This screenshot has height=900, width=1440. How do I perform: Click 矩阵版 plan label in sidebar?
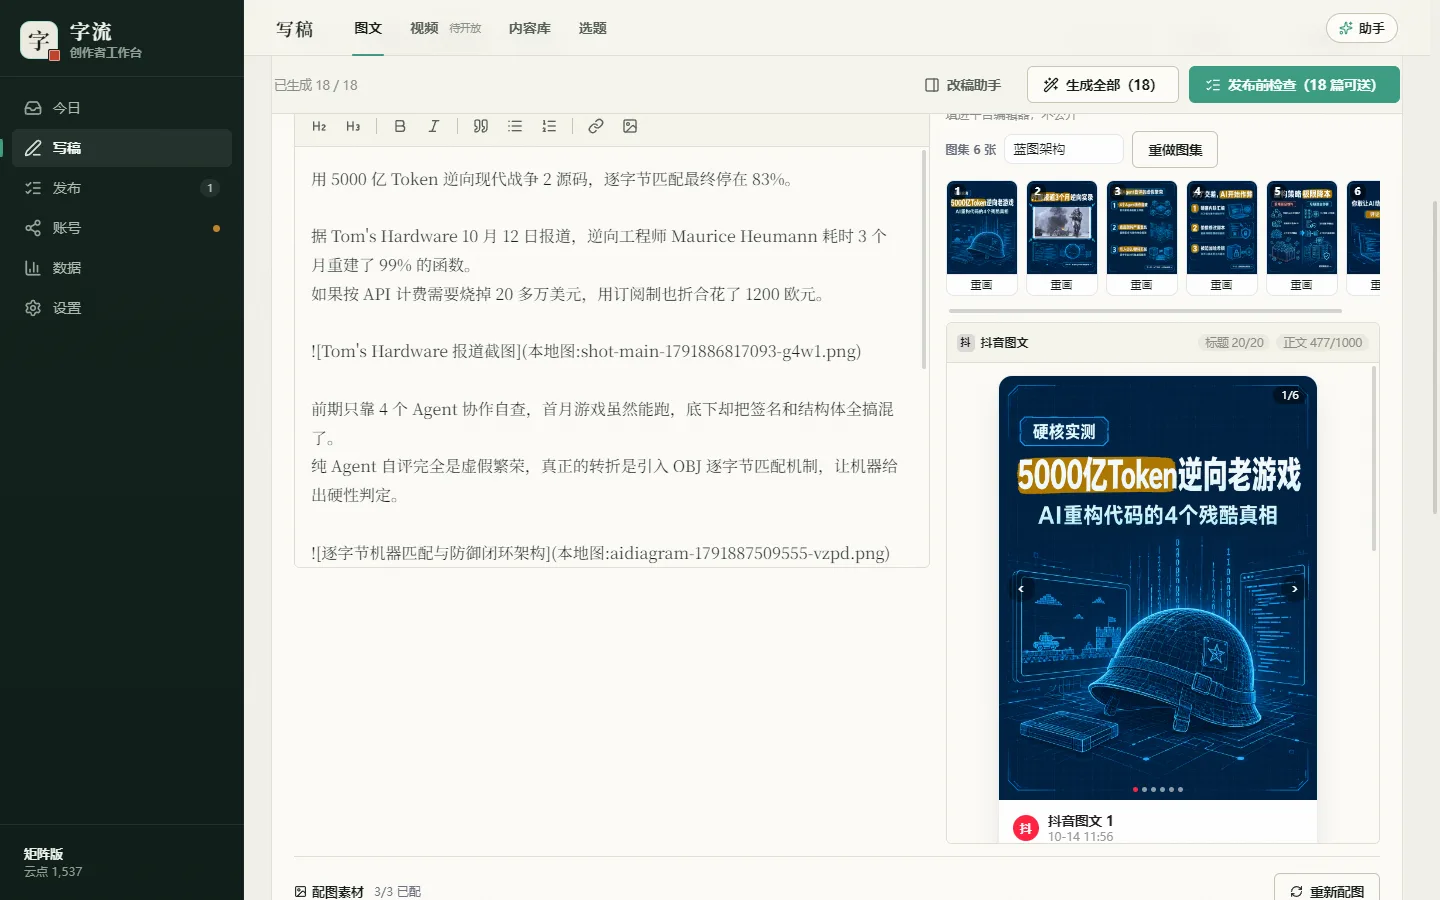(x=43, y=854)
